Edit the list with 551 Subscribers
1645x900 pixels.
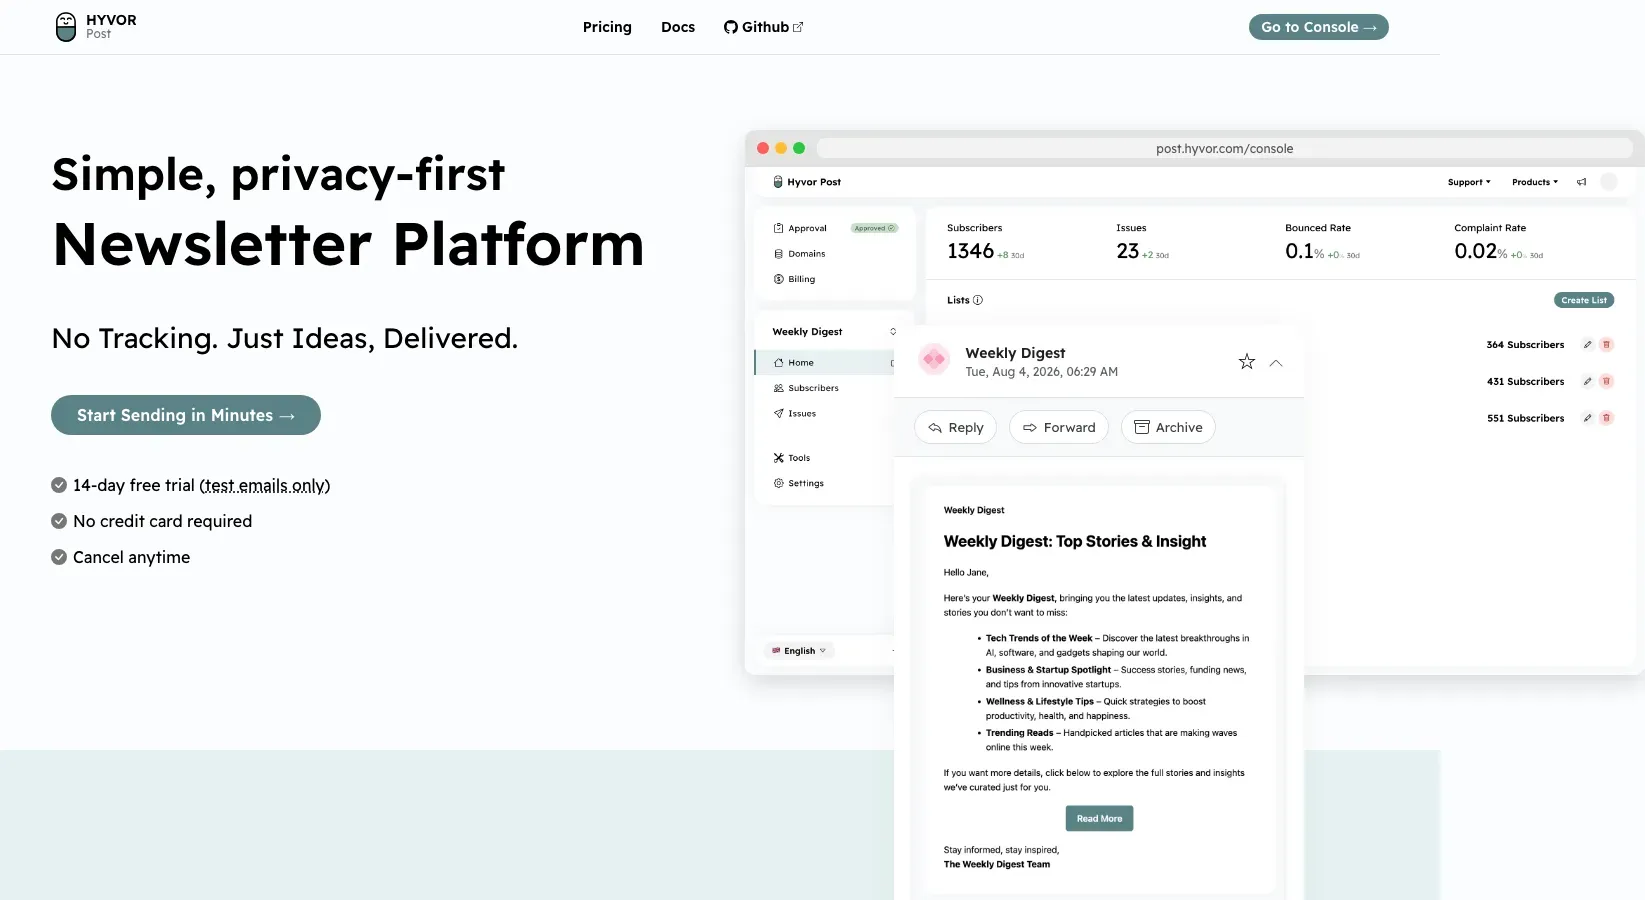[1587, 418]
